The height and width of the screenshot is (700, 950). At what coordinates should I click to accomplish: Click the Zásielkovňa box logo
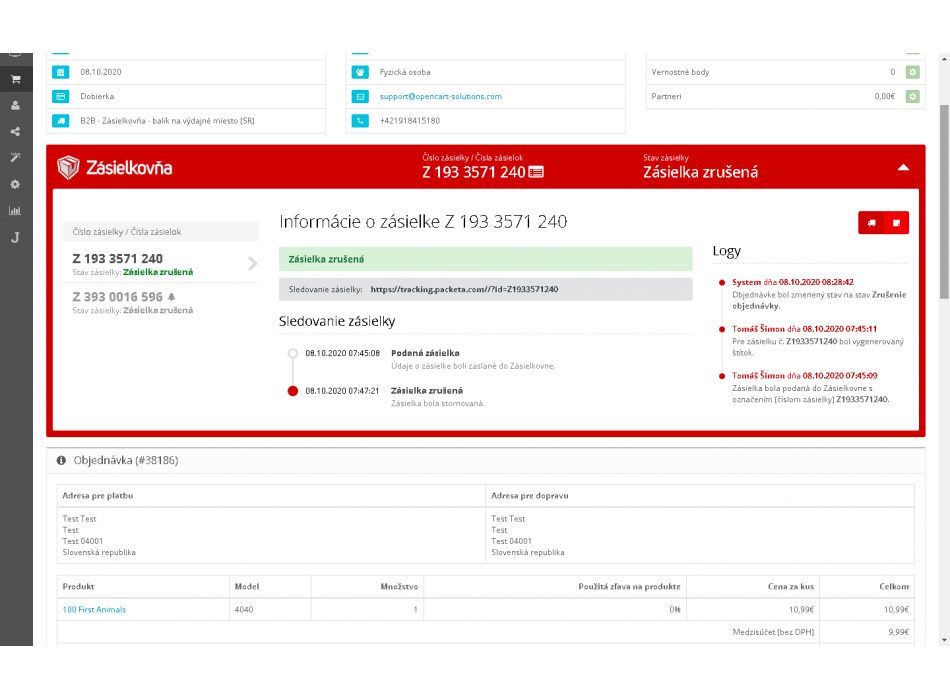click(68, 167)
